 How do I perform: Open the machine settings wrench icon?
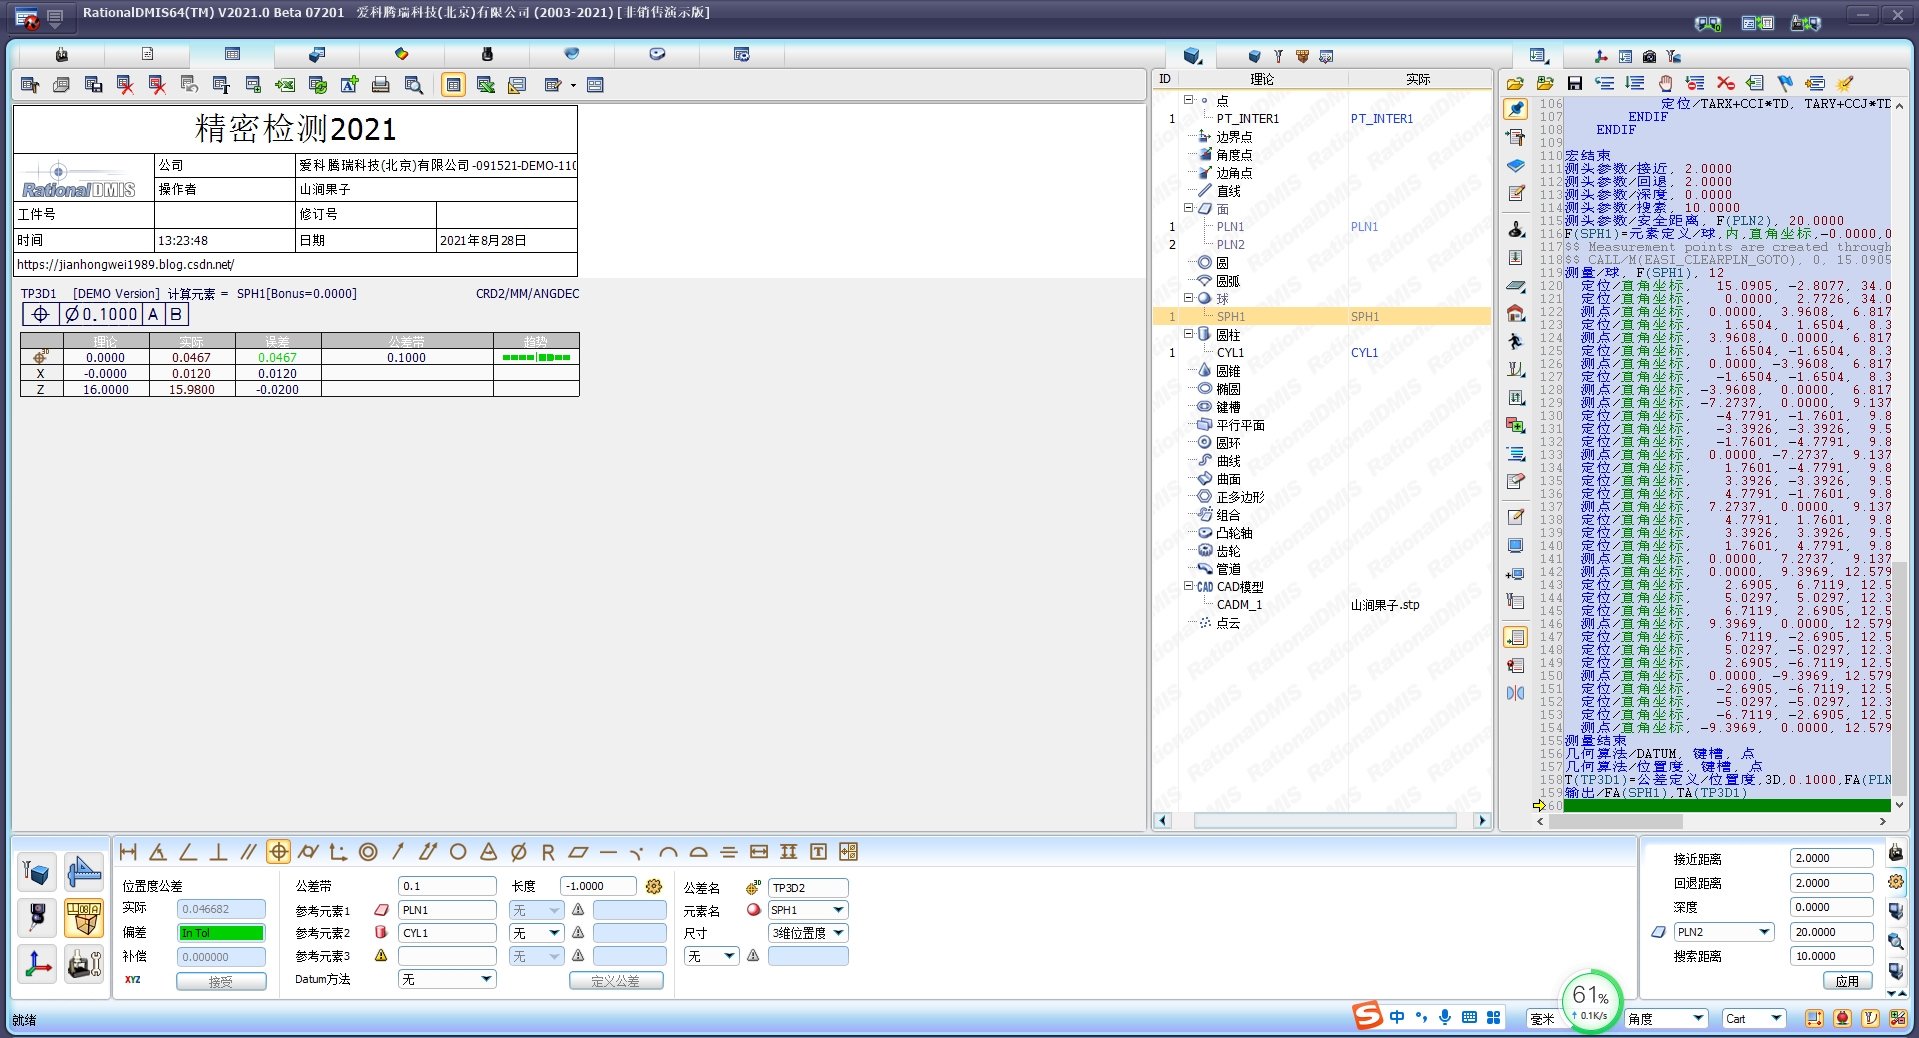pos(84,964)
